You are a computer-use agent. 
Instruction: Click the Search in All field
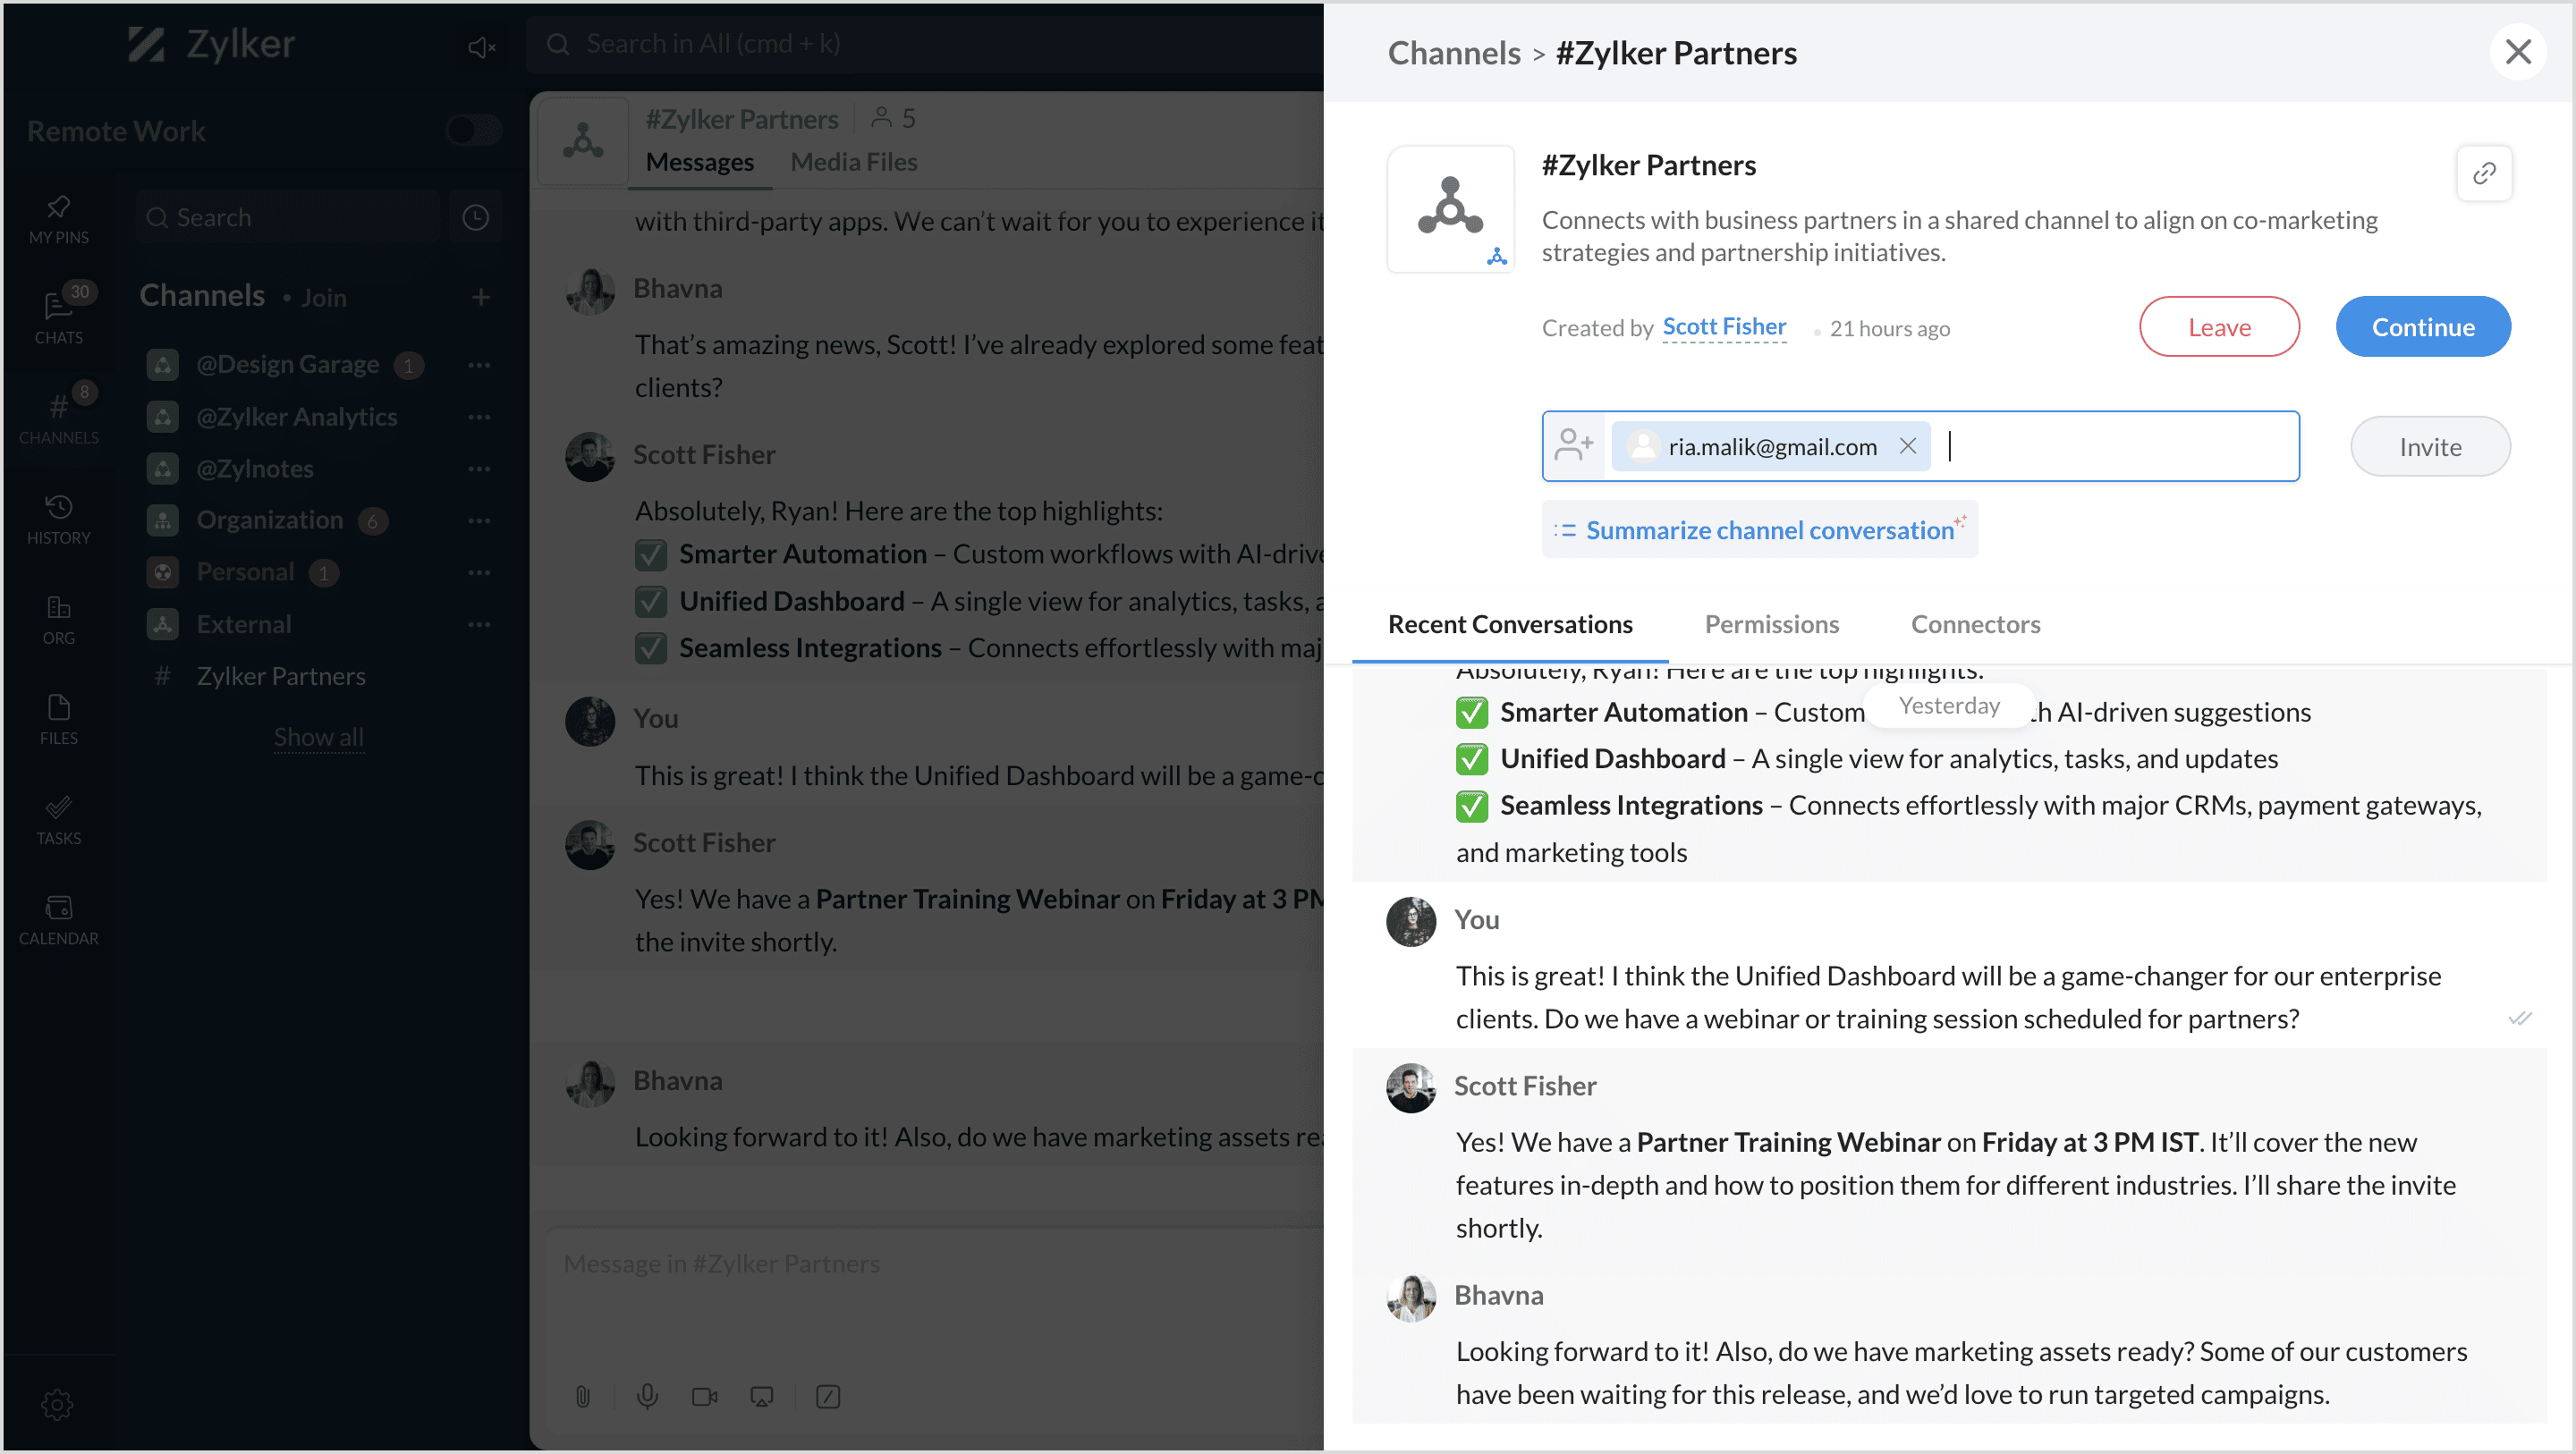tap(925, 44)
